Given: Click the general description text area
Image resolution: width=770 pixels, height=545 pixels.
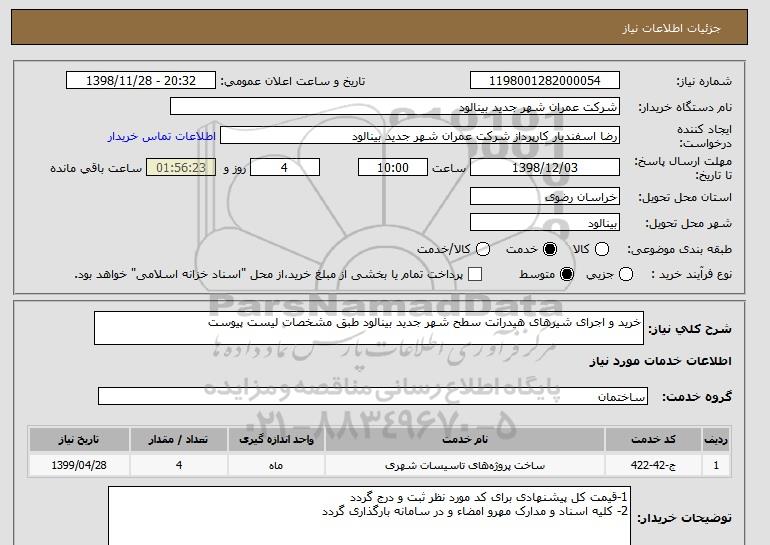Looking at the screenshot, I should tap(369, 328).
